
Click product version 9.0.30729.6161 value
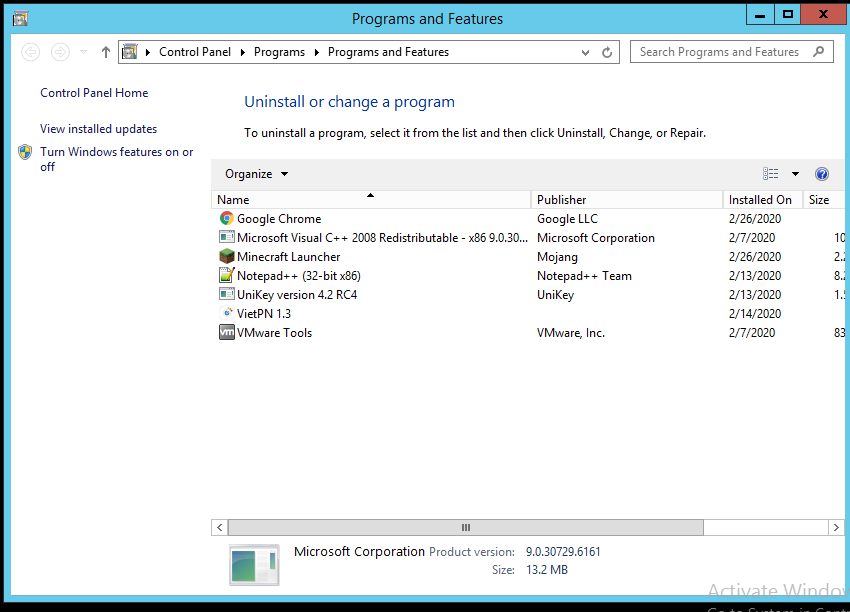(563, 552)
